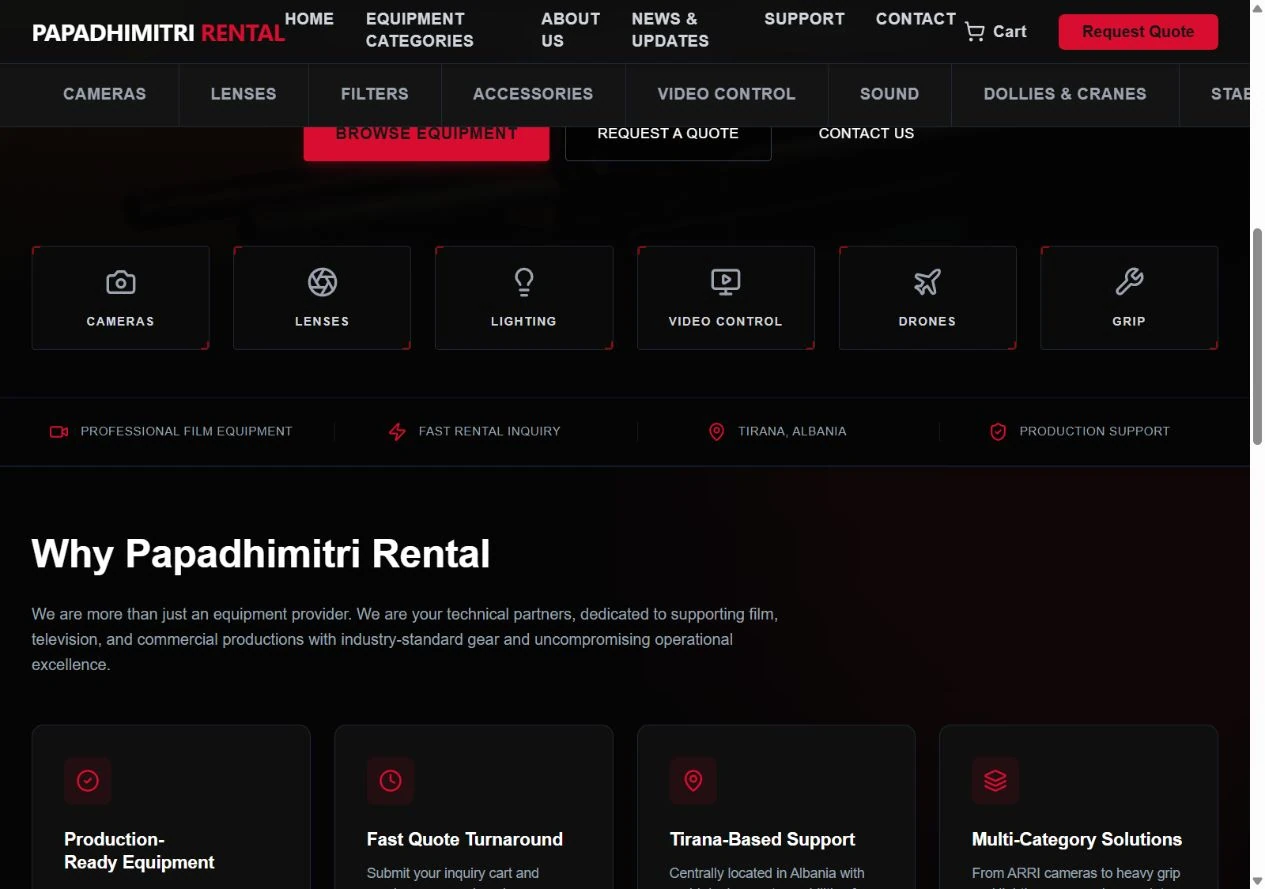Switch to the Dollies & Cranes category tab
Viewport: 1265px width, 889px height.
[x=1065, y=94]
